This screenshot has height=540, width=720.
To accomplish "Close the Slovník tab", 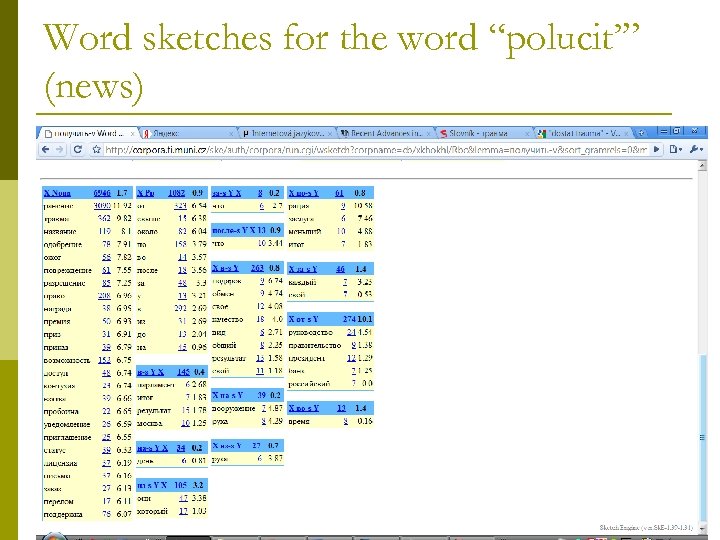I will click(x=527, y=134).
